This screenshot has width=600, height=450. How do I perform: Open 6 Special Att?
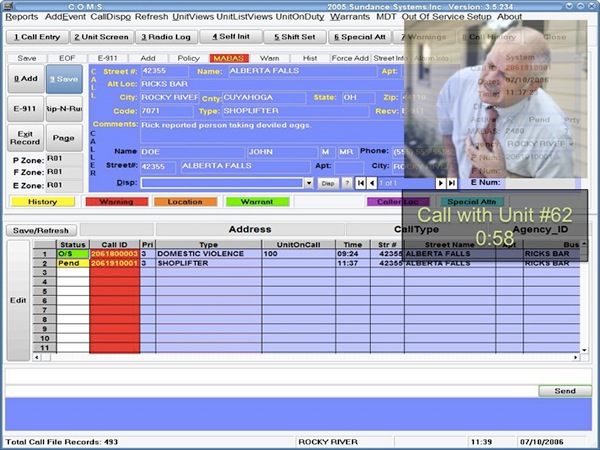[359, 37]
